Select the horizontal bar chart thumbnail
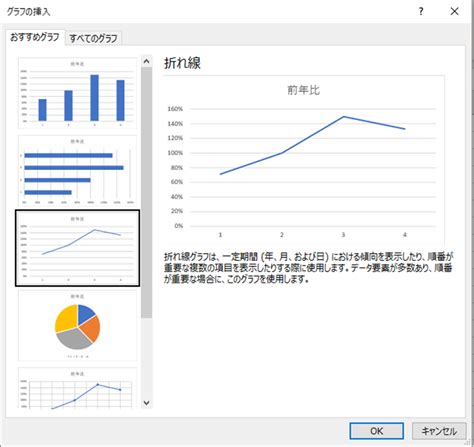Viewport: 474px width, 447px height. coord(77,171)
